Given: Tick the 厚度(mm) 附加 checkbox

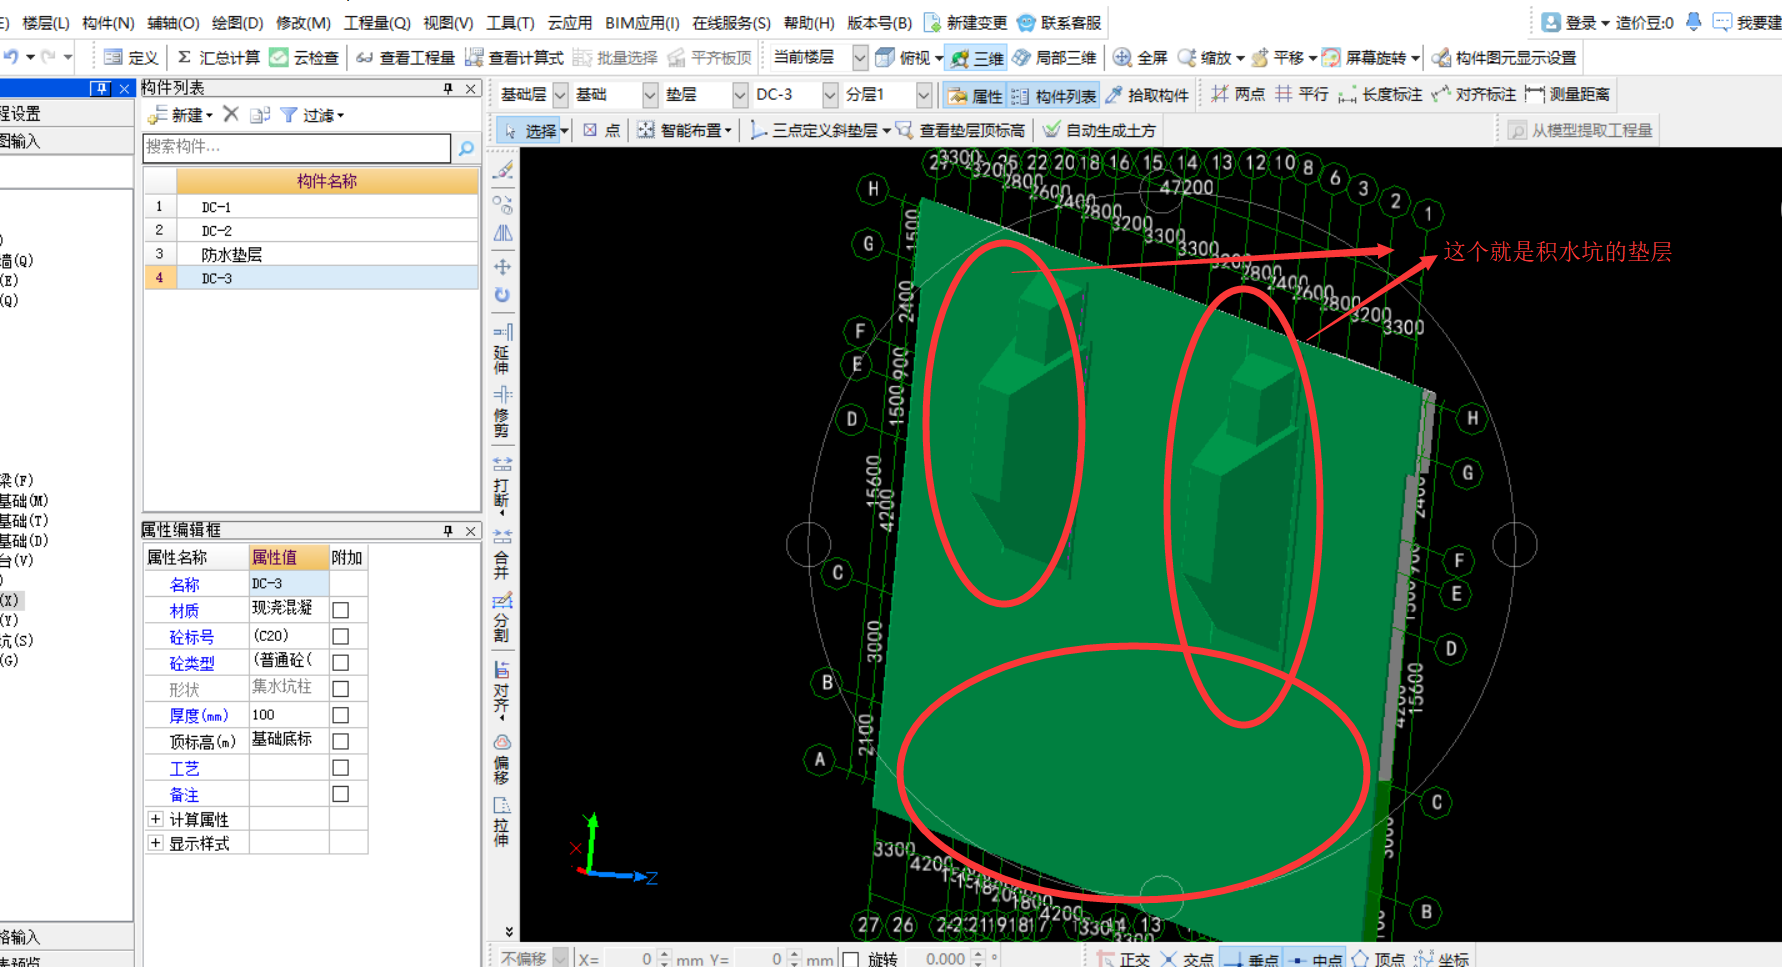Looking at the screenshot, I should click(x=341, y=715).
